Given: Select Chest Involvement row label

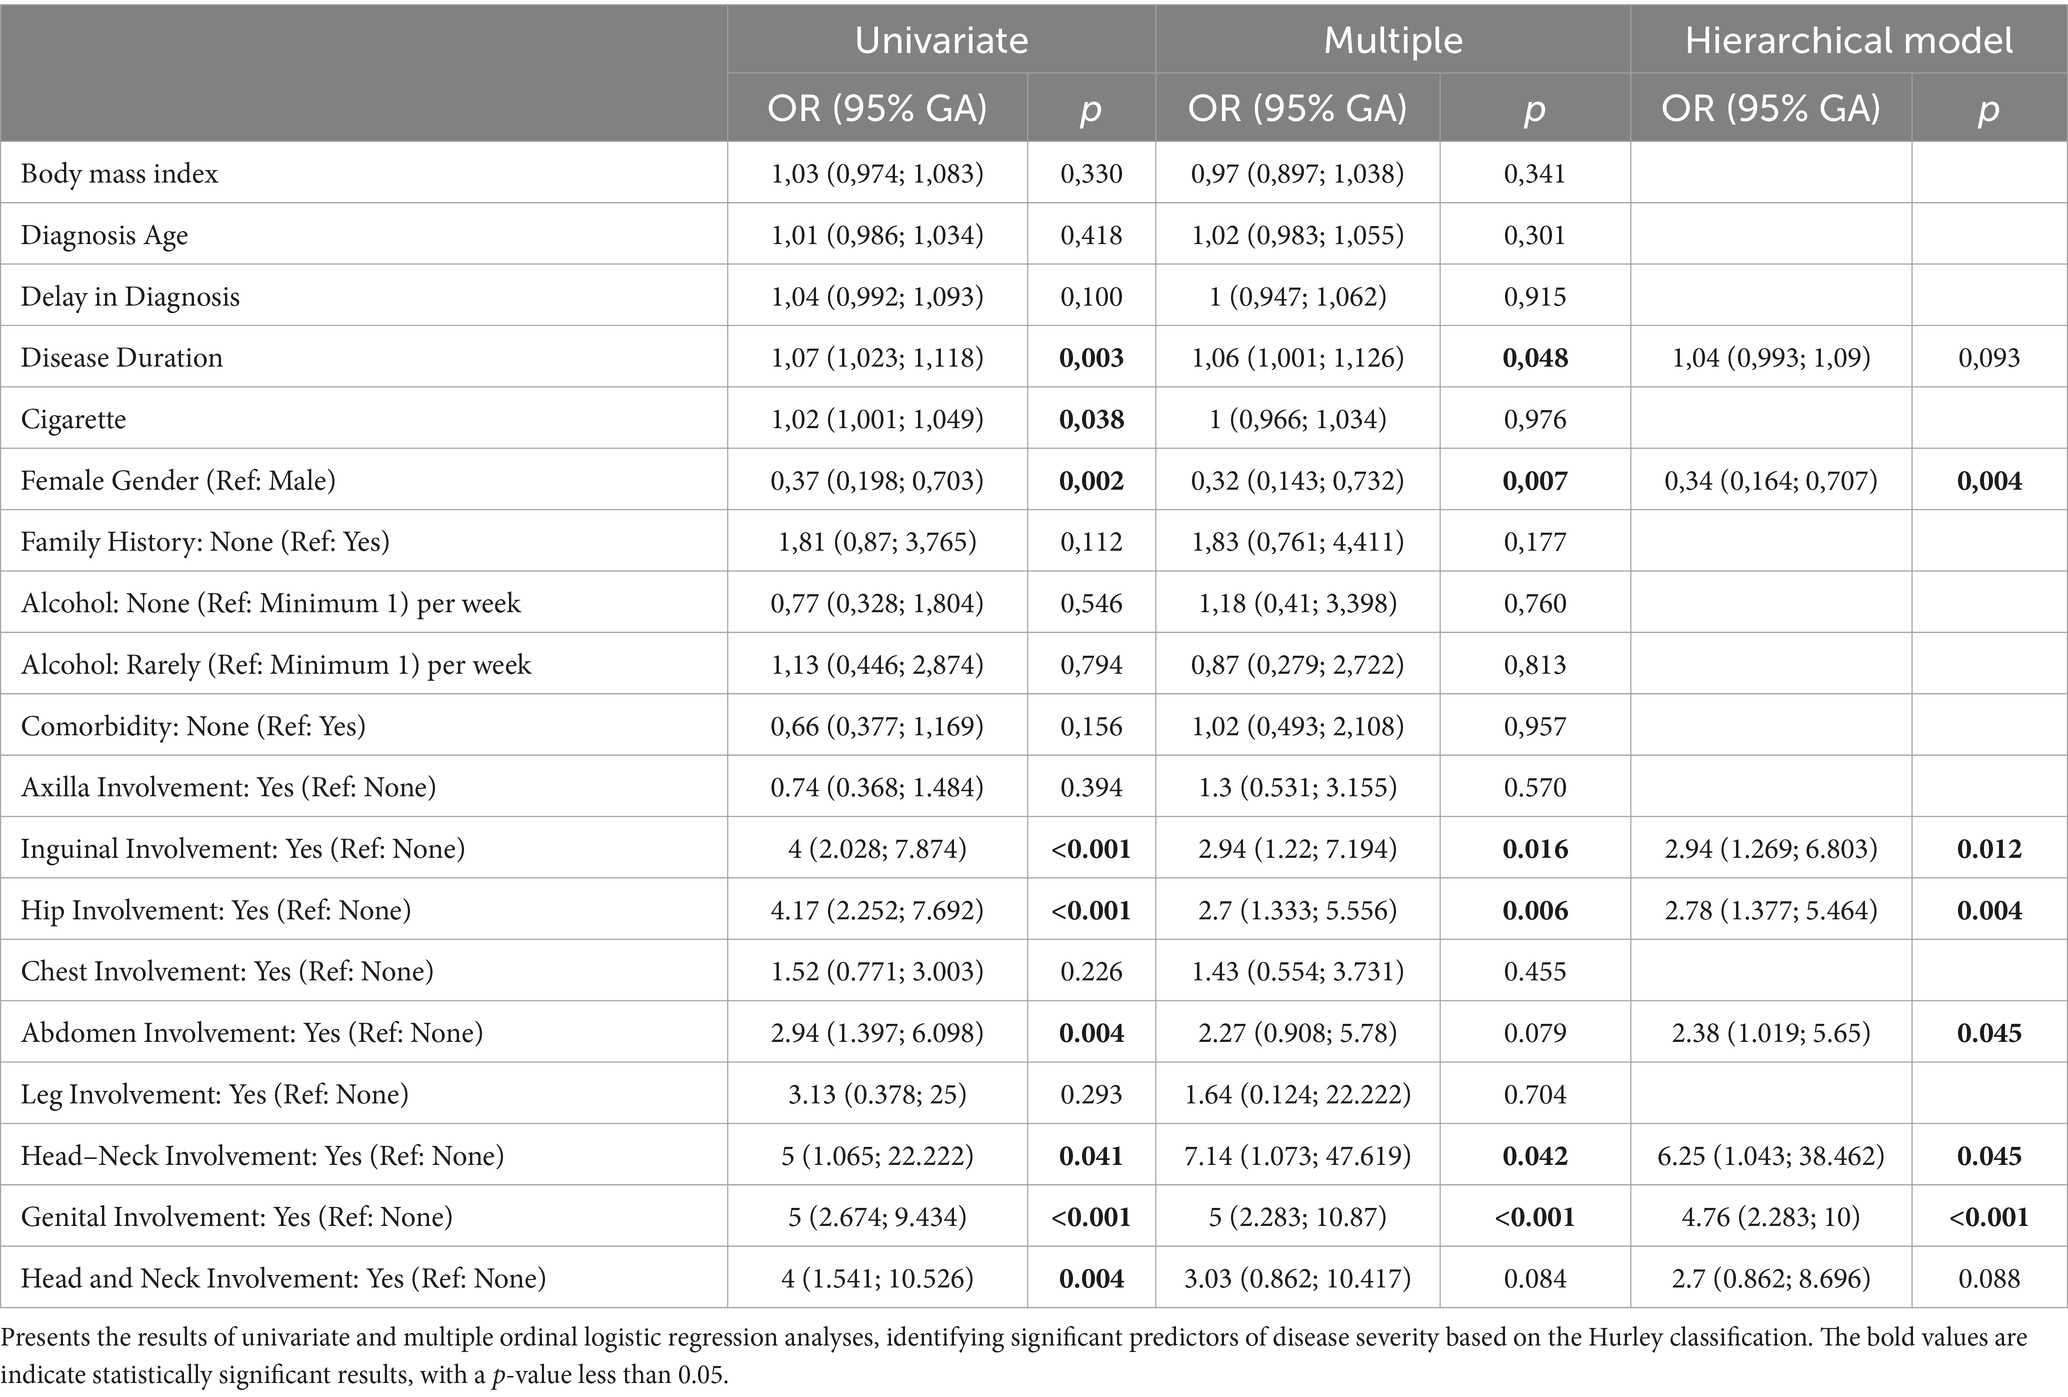Looking at the screenshot, I should tap(227, 972).
